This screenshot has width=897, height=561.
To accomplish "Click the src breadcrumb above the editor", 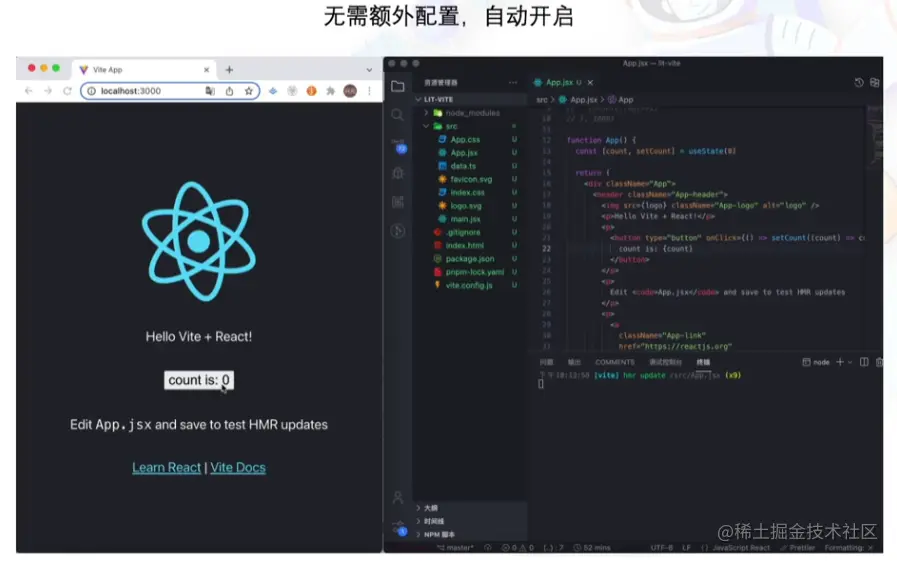I will 542,100.
